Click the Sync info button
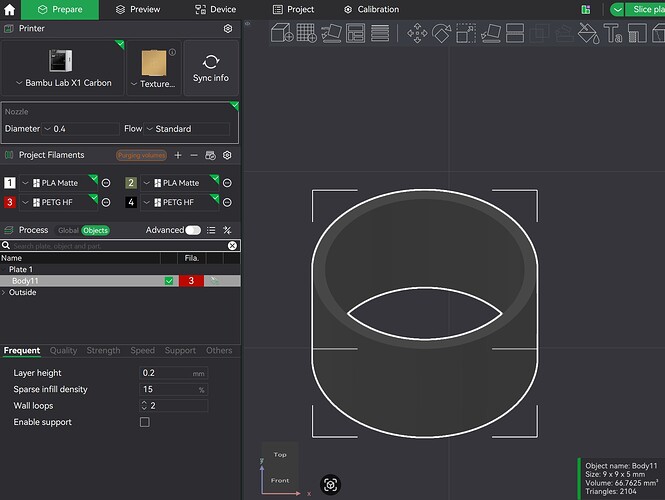 [x=211, y=68]
